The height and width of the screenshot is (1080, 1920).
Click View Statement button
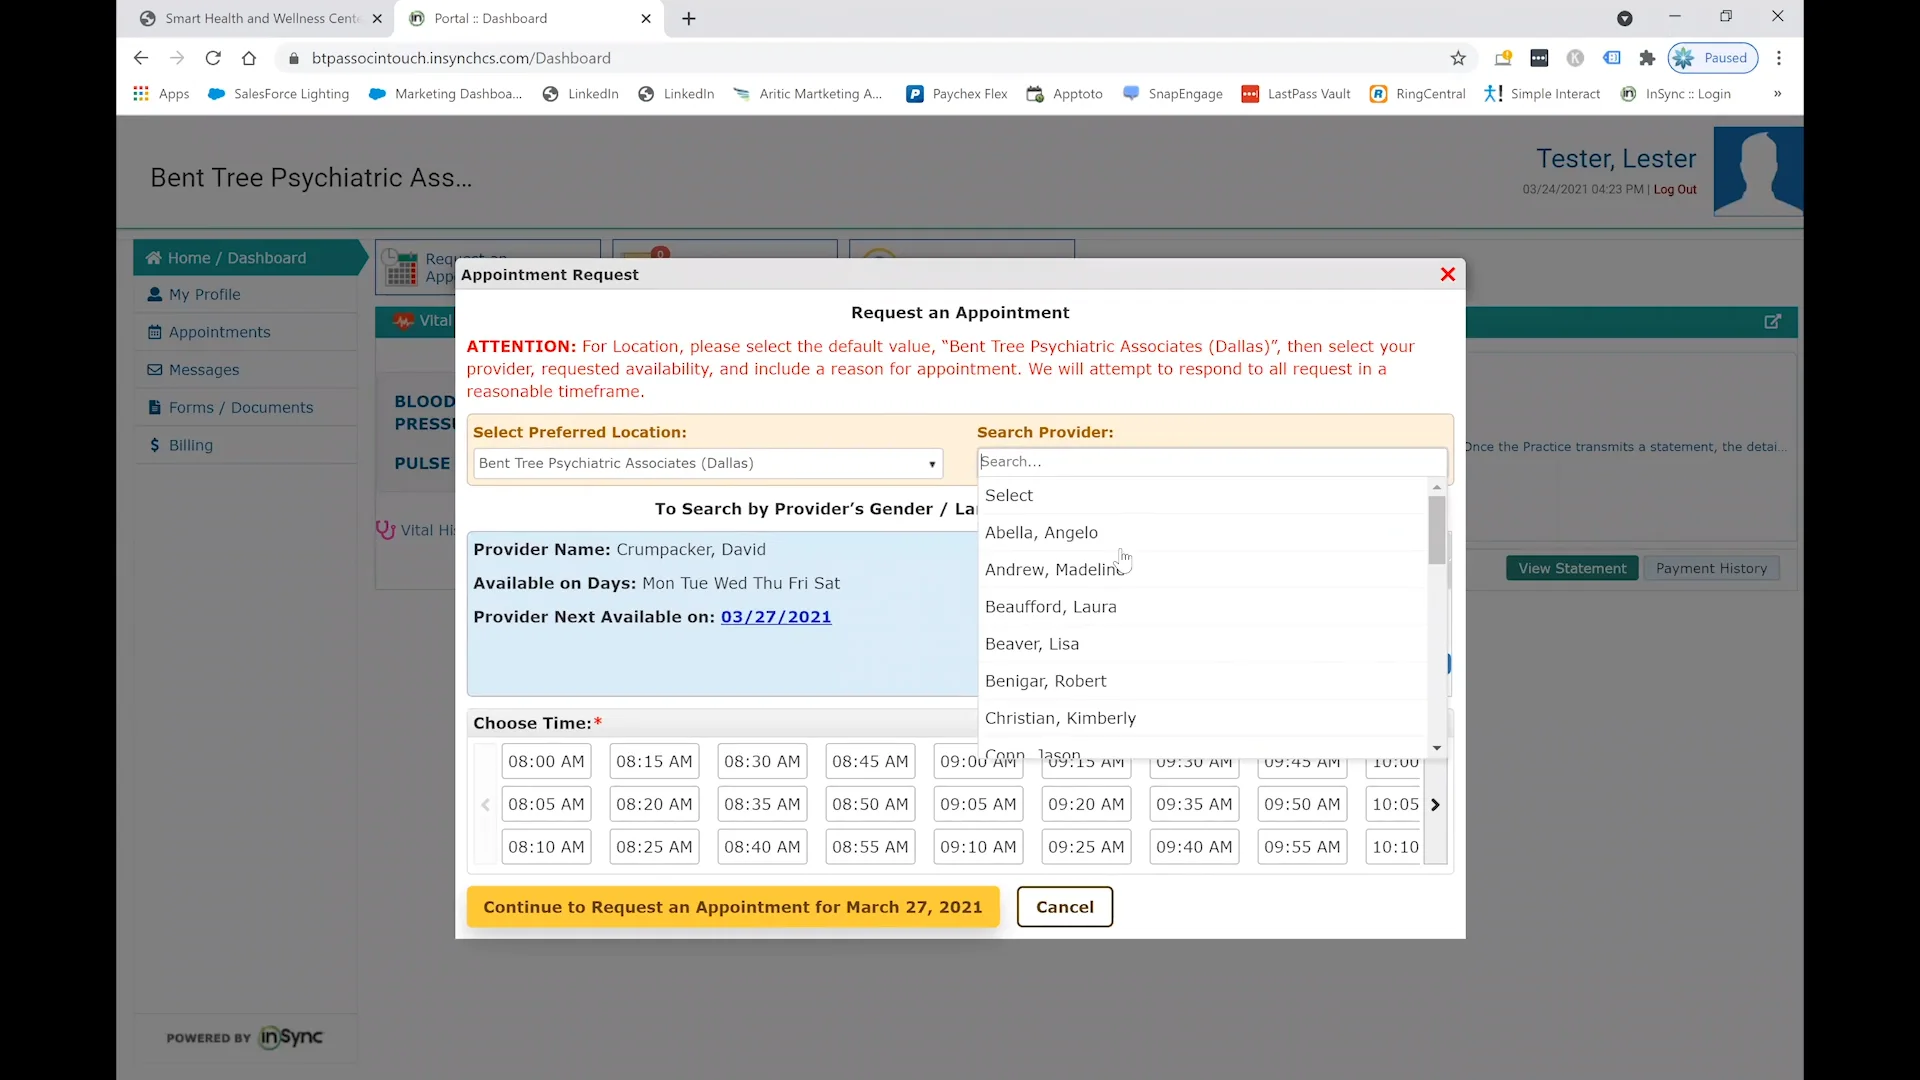coord(1572,568)
